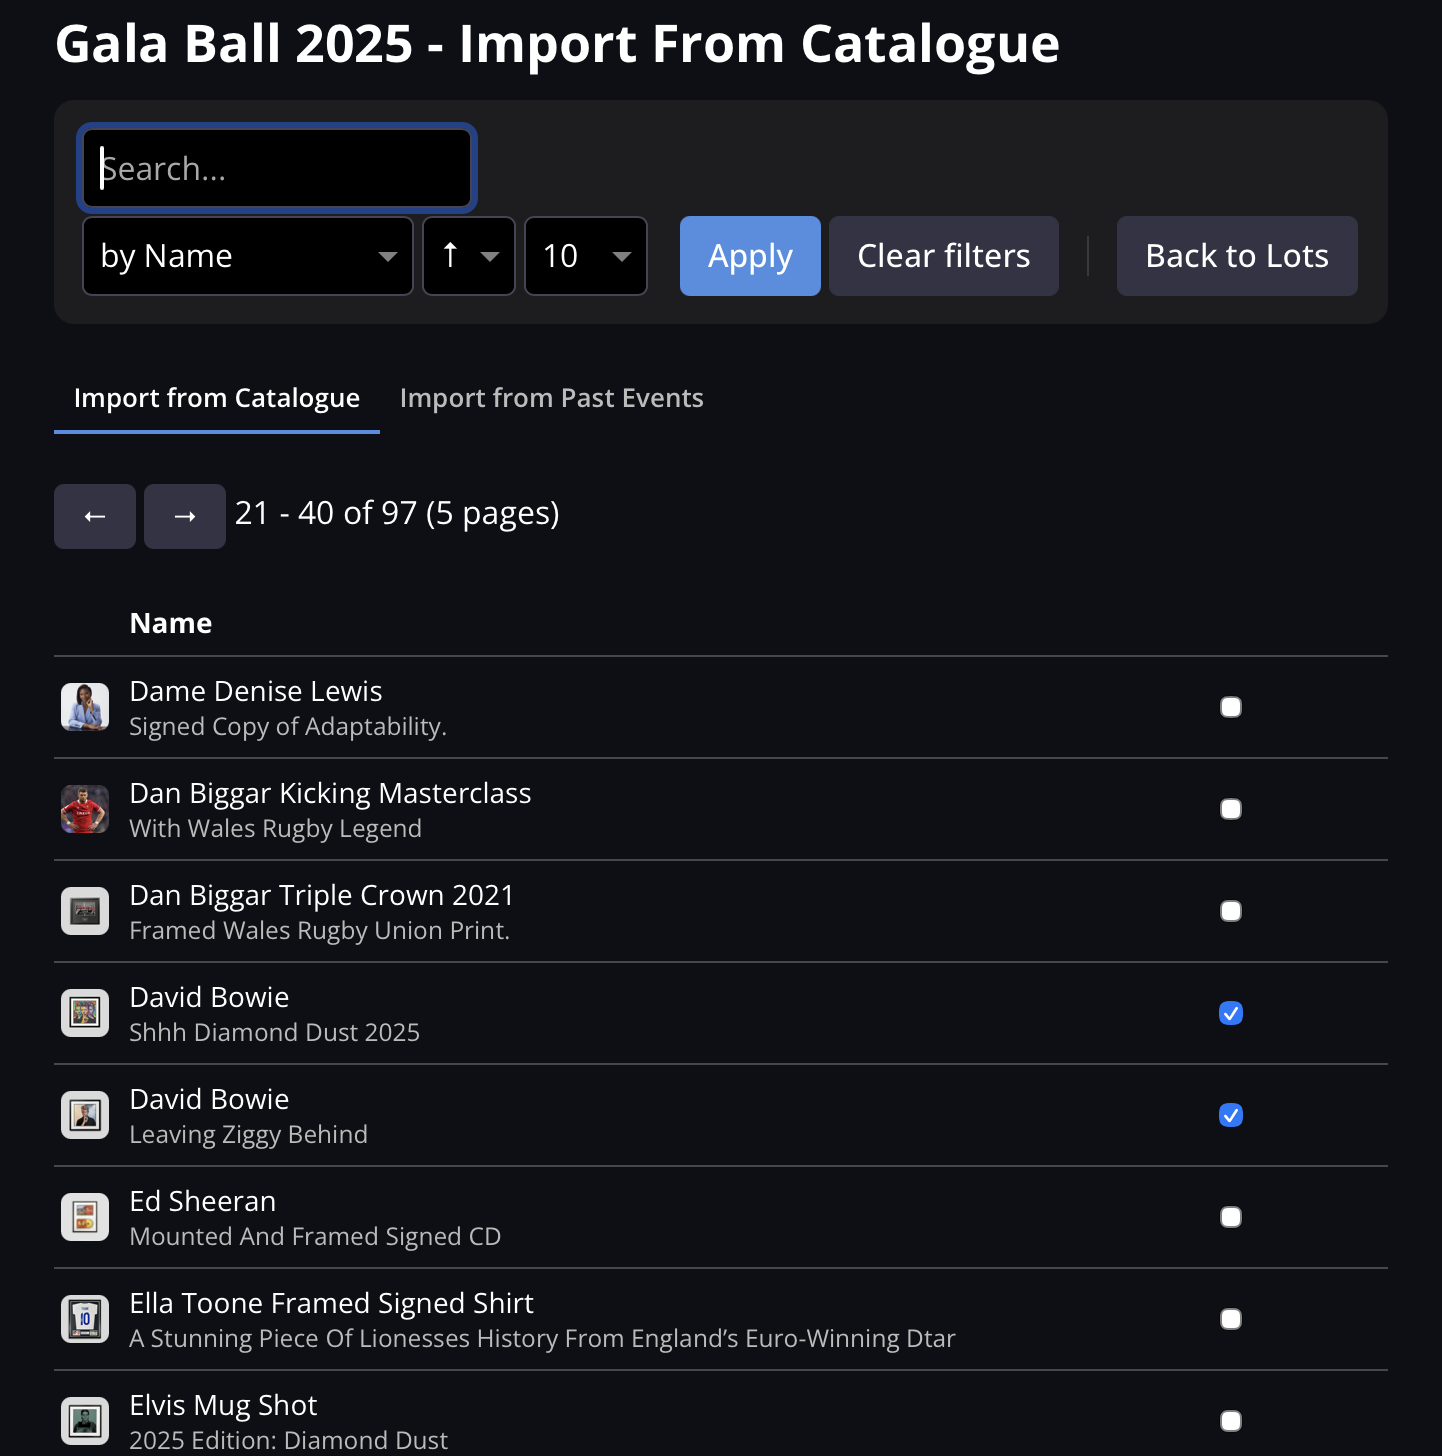Focus the Search input field
Viewport: 1442px width, 1456px height.
pos(277,168)
